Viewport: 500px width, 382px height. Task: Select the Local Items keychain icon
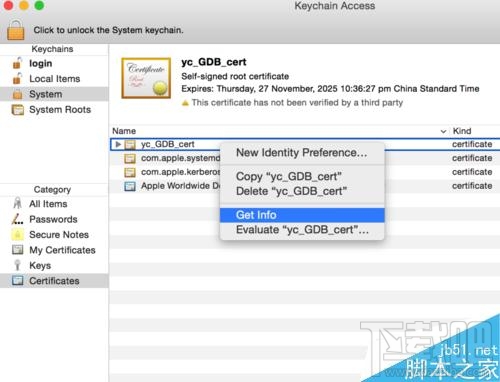click(17, 78)
